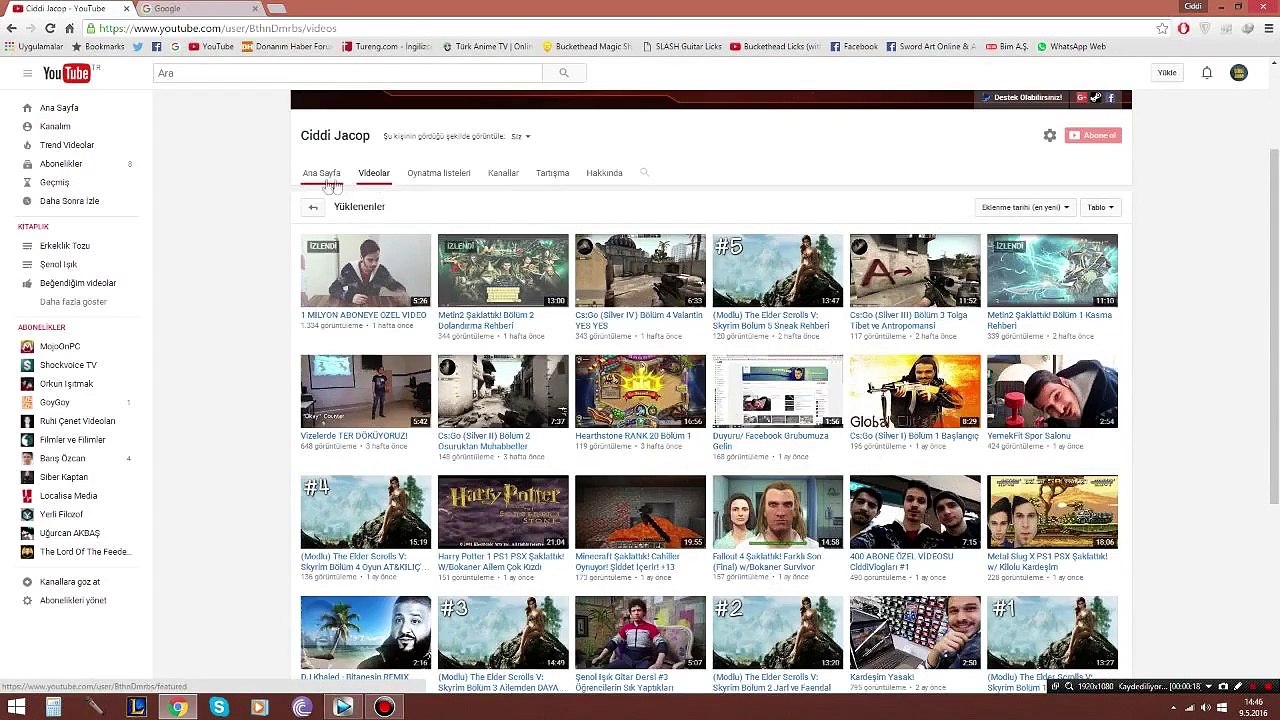Bookmark this page with star icon

click(1162, 28)
